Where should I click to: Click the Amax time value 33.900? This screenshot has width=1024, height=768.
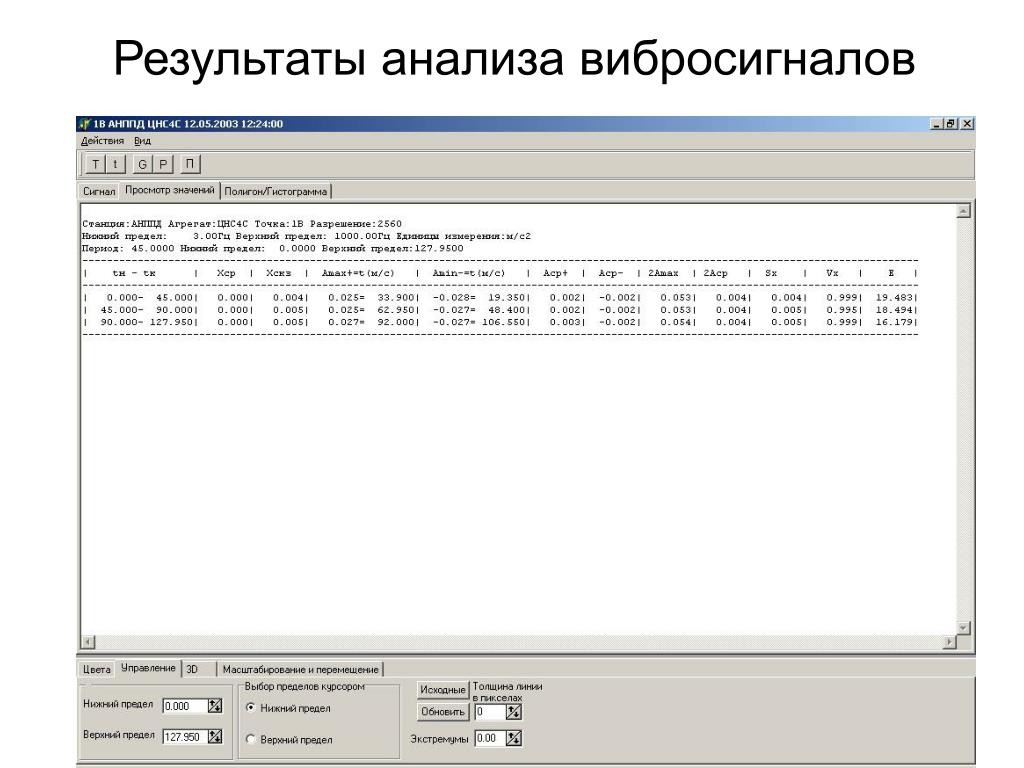[396, 297]
